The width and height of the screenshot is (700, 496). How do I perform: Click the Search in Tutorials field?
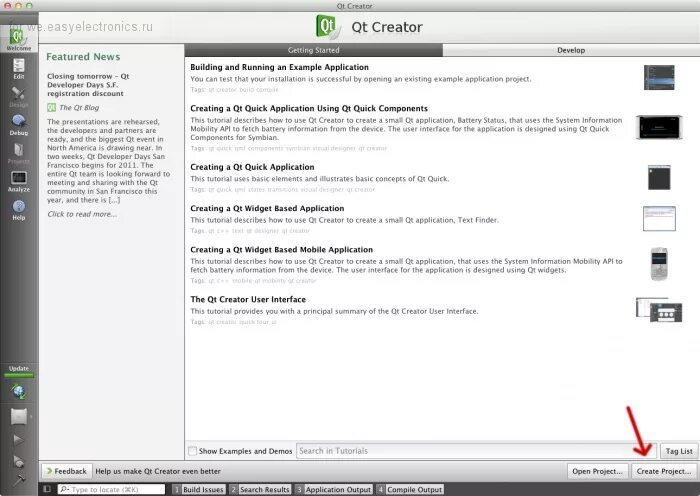476,451
